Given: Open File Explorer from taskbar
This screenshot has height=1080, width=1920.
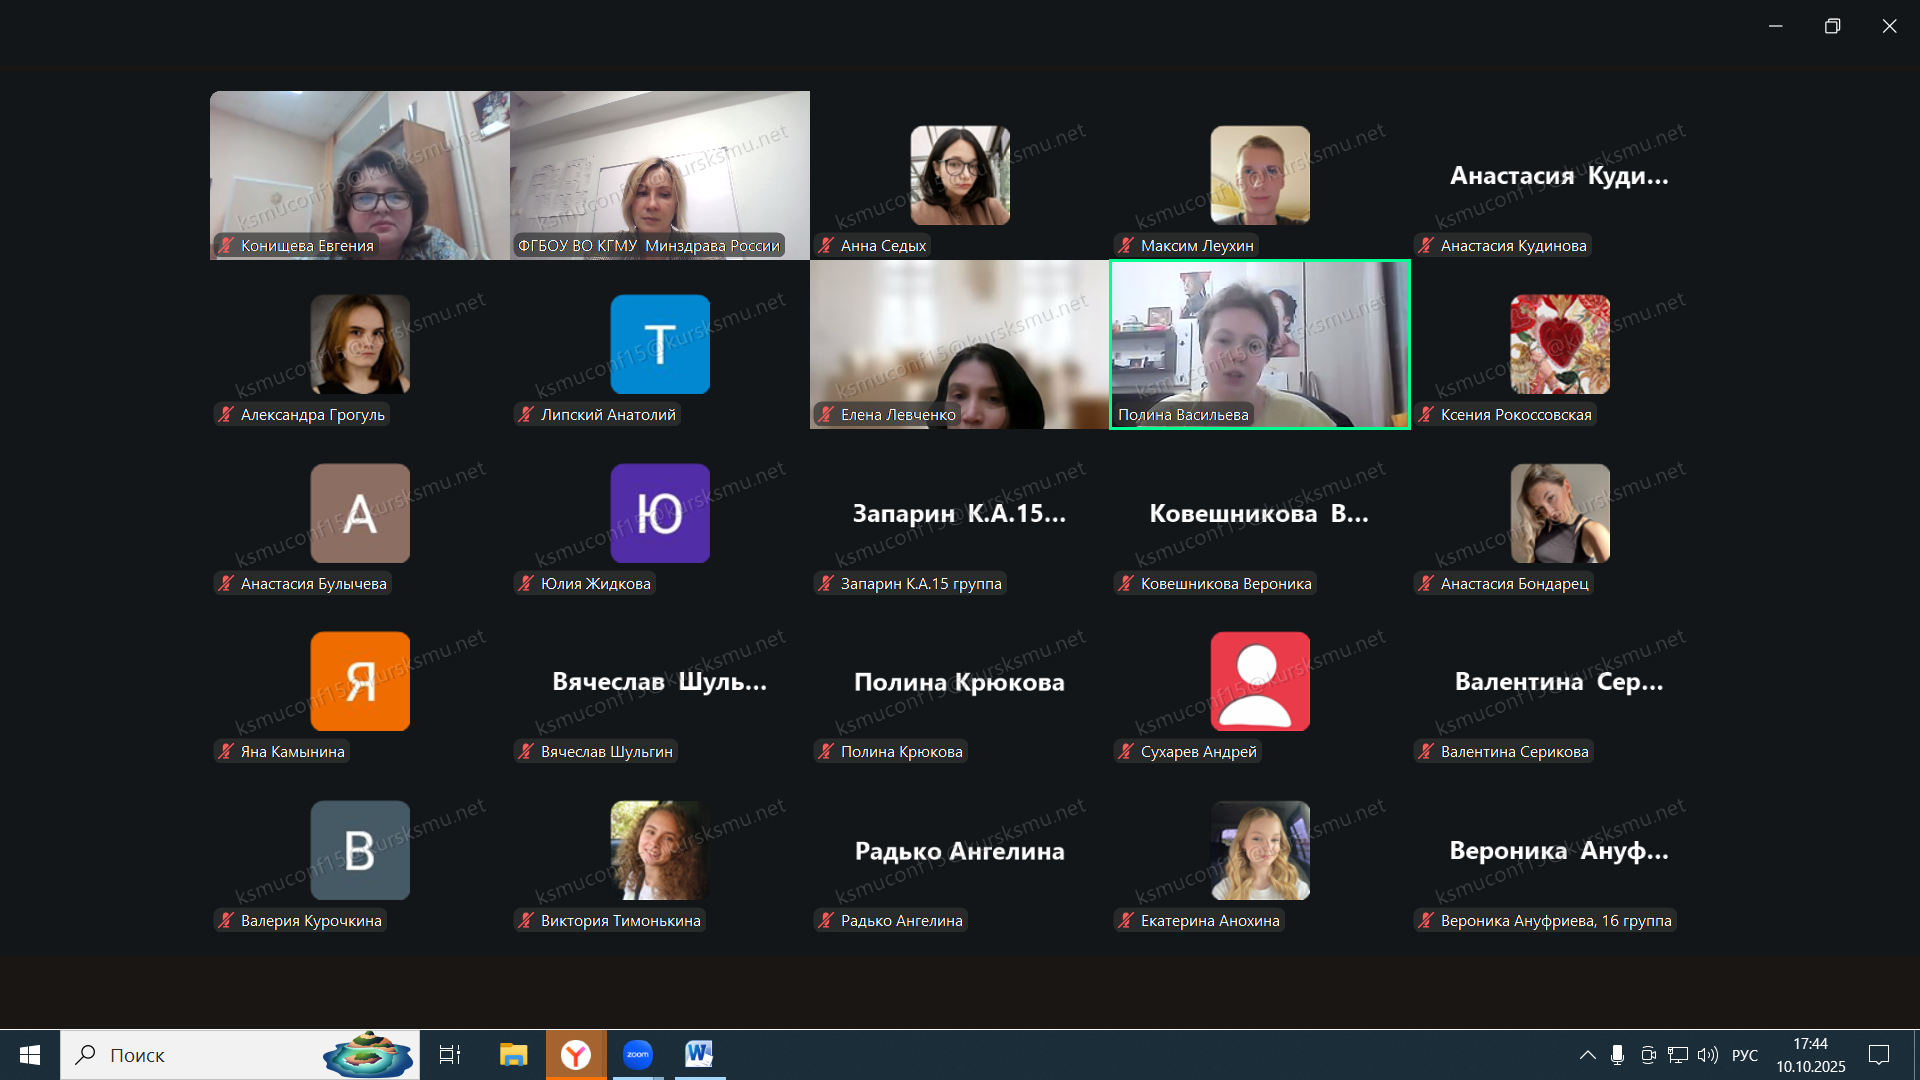Looking at the screenshot, I should [513, 1054].
